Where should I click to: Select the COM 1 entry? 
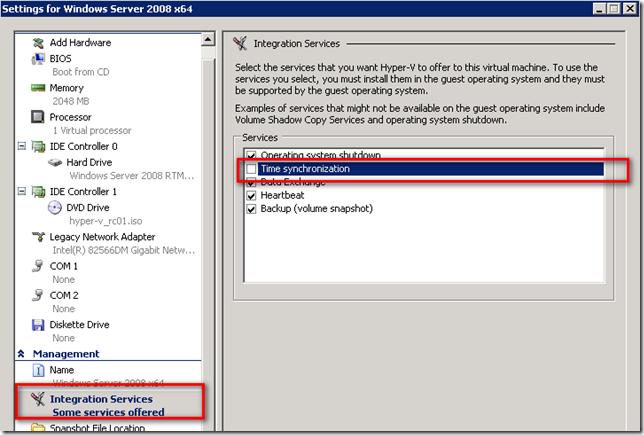coord(64,266)
